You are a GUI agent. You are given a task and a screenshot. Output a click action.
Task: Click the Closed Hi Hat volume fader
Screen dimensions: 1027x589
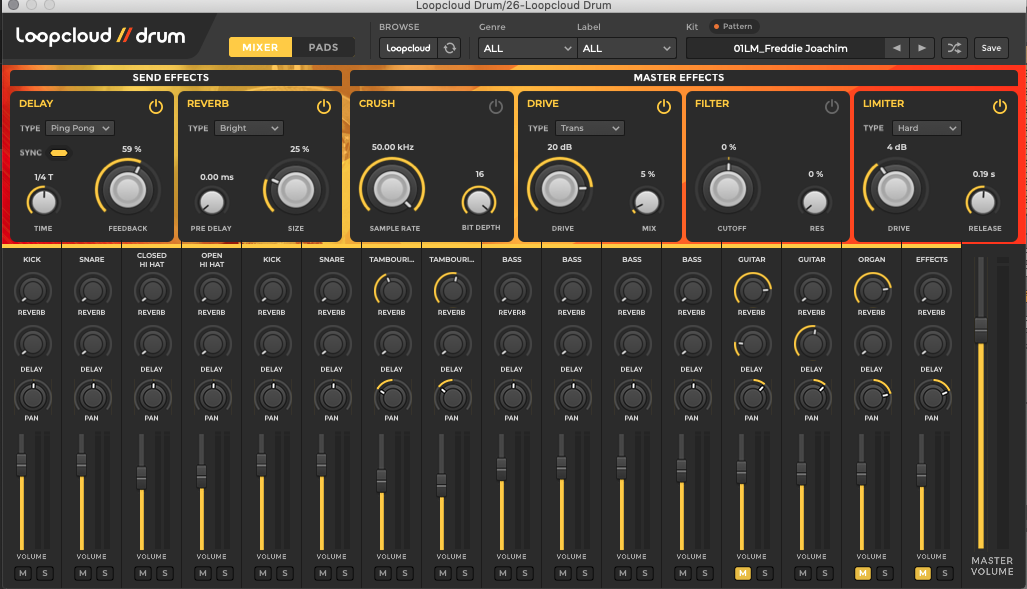[x=141, y=478]
